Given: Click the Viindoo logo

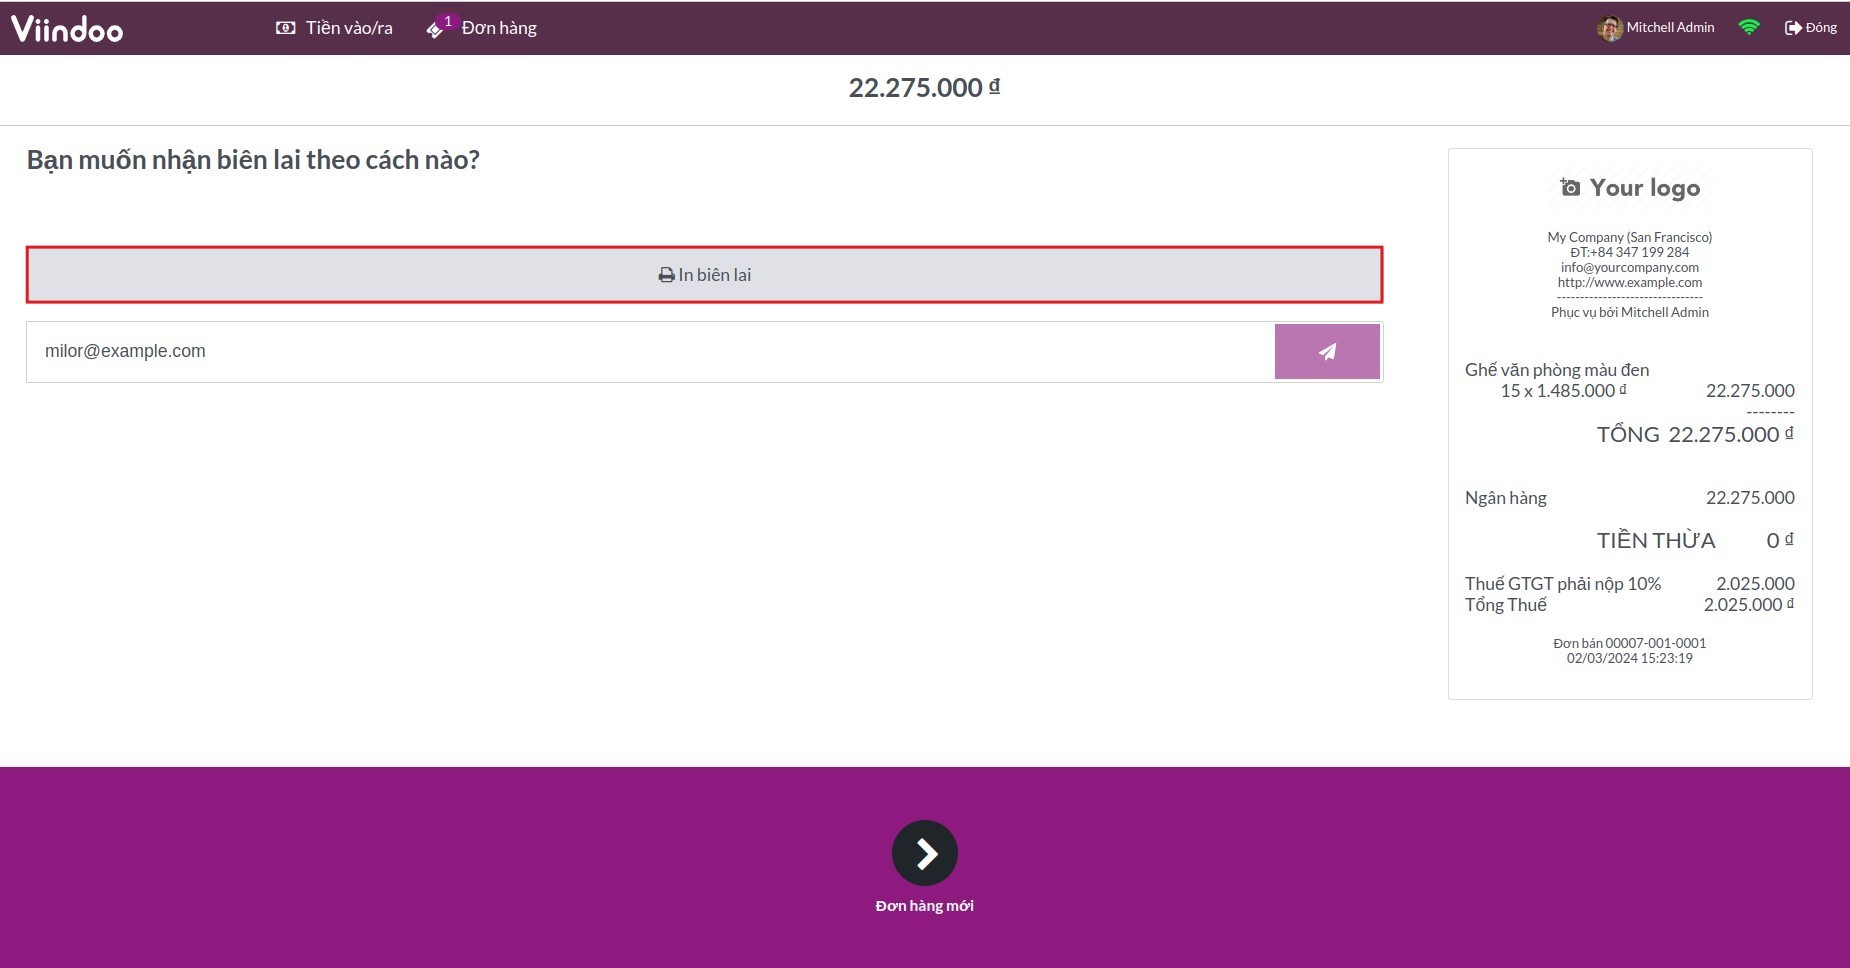Looking at the screenshot, I should tap(67, 28).
